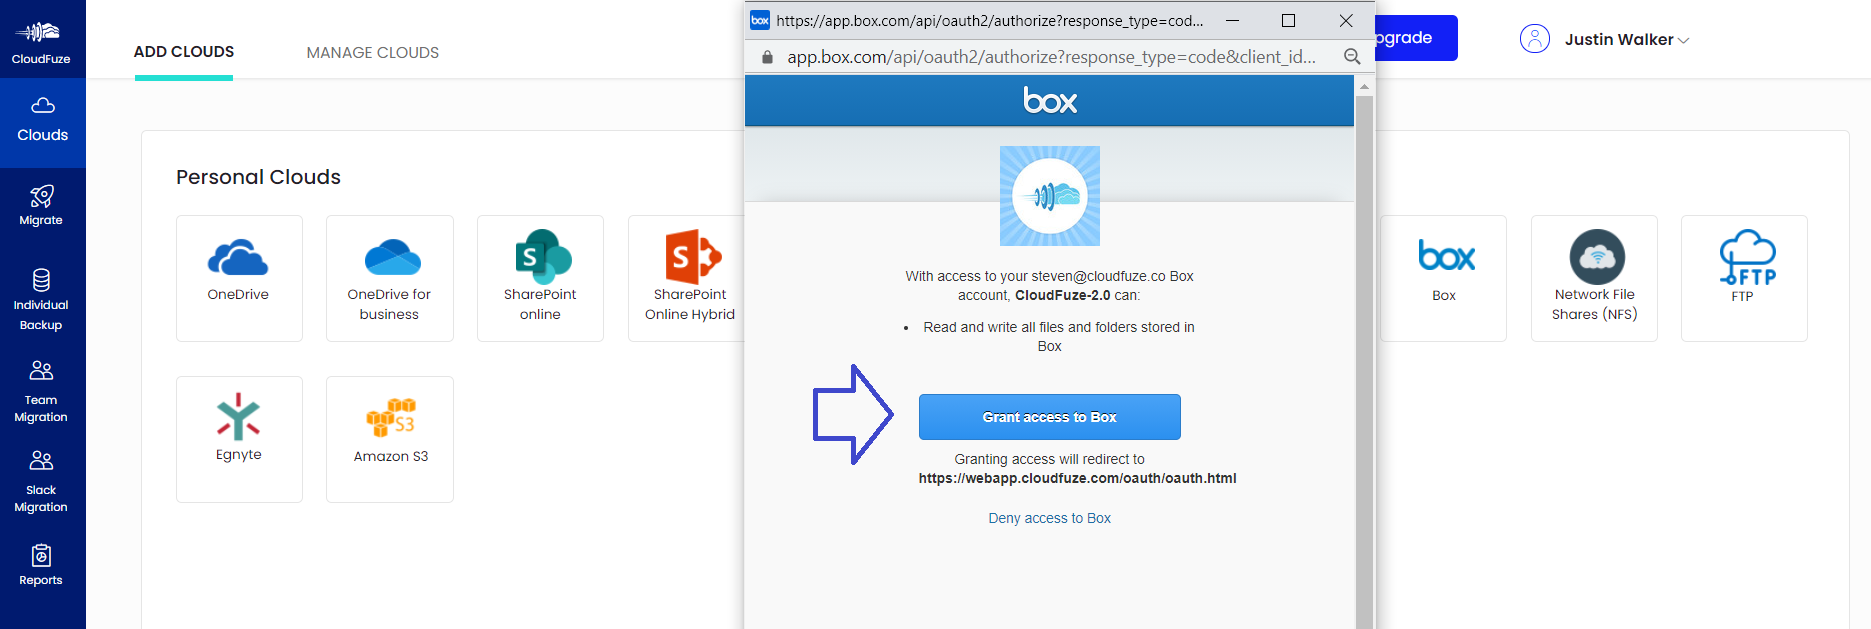
Task: Open Team Migration in sidebar
Action: (x=41, y=392)
